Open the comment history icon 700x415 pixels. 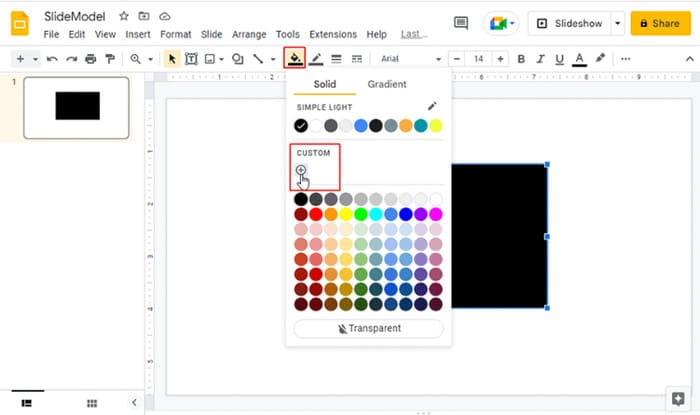pyautogui.click(x=461, y=23)
